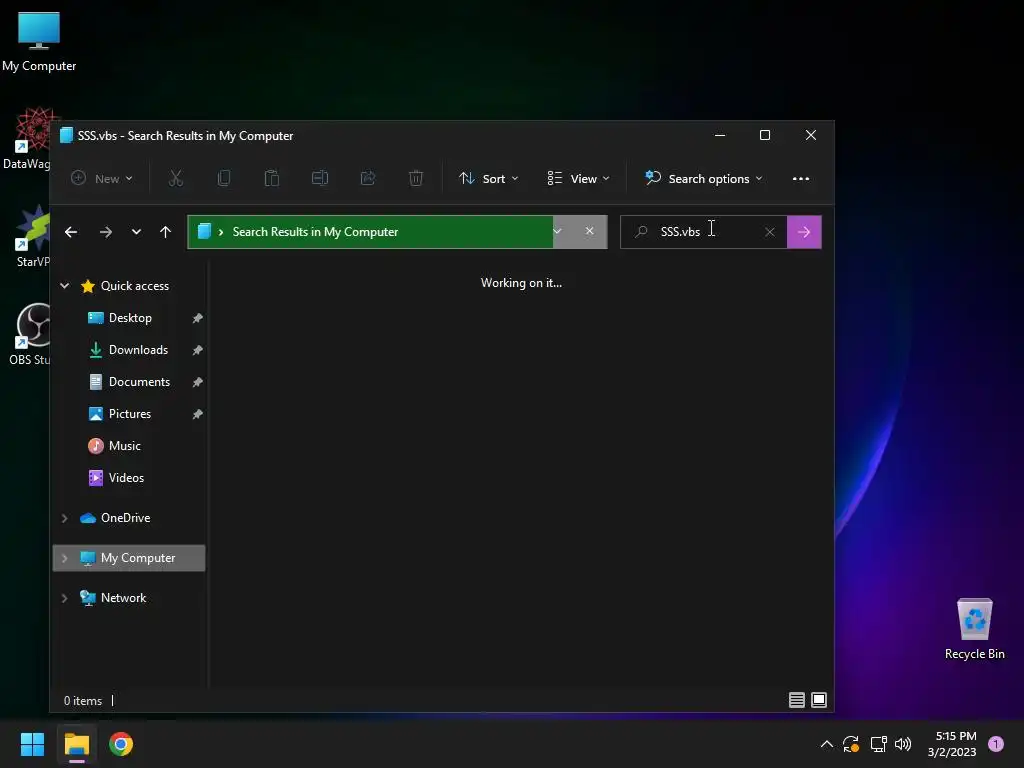Go forward with the right arrow
The height and width of the screenshot is (768, 1024).
(105, 232)
